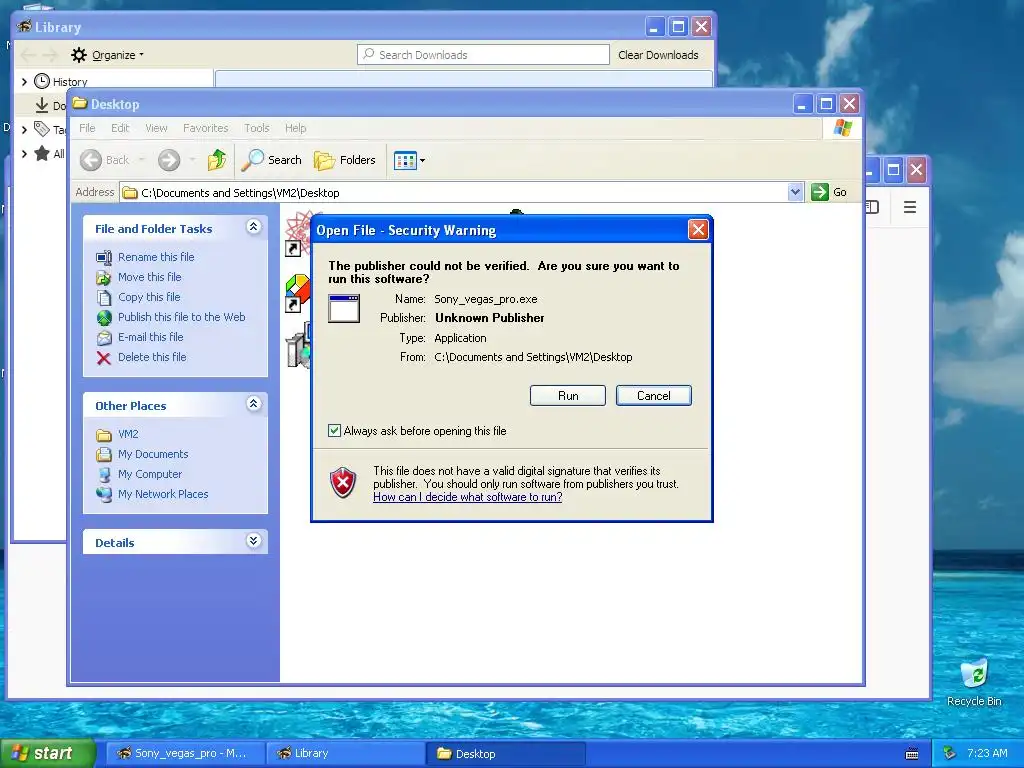Select E-mail this file task

tap(150, 337)
